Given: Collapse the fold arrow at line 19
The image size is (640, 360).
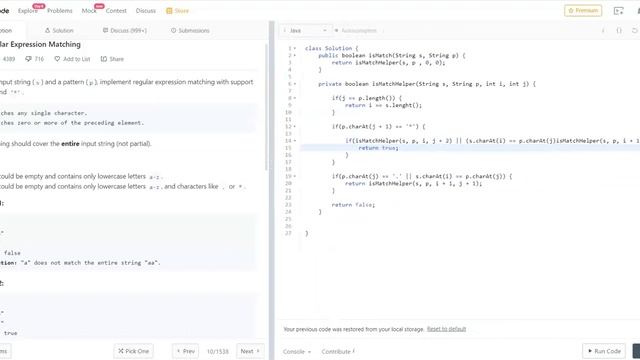Looking at the screenshot, I should (295, 176).
